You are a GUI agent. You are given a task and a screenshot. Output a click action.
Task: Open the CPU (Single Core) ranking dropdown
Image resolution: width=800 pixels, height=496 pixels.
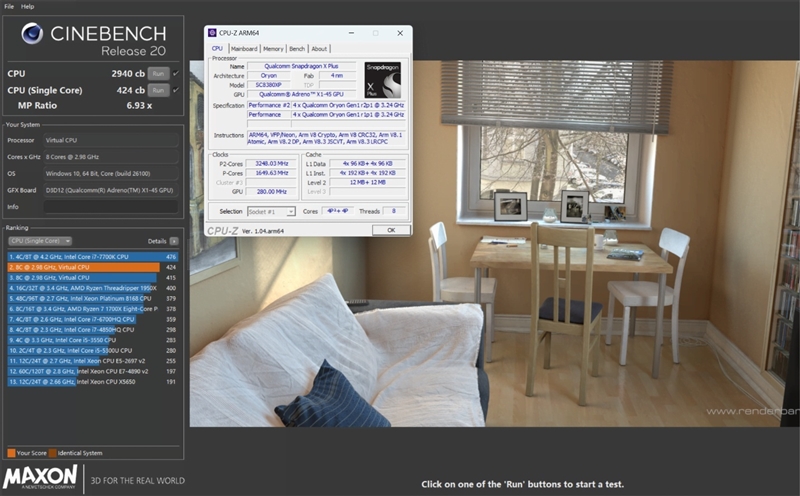40,241
